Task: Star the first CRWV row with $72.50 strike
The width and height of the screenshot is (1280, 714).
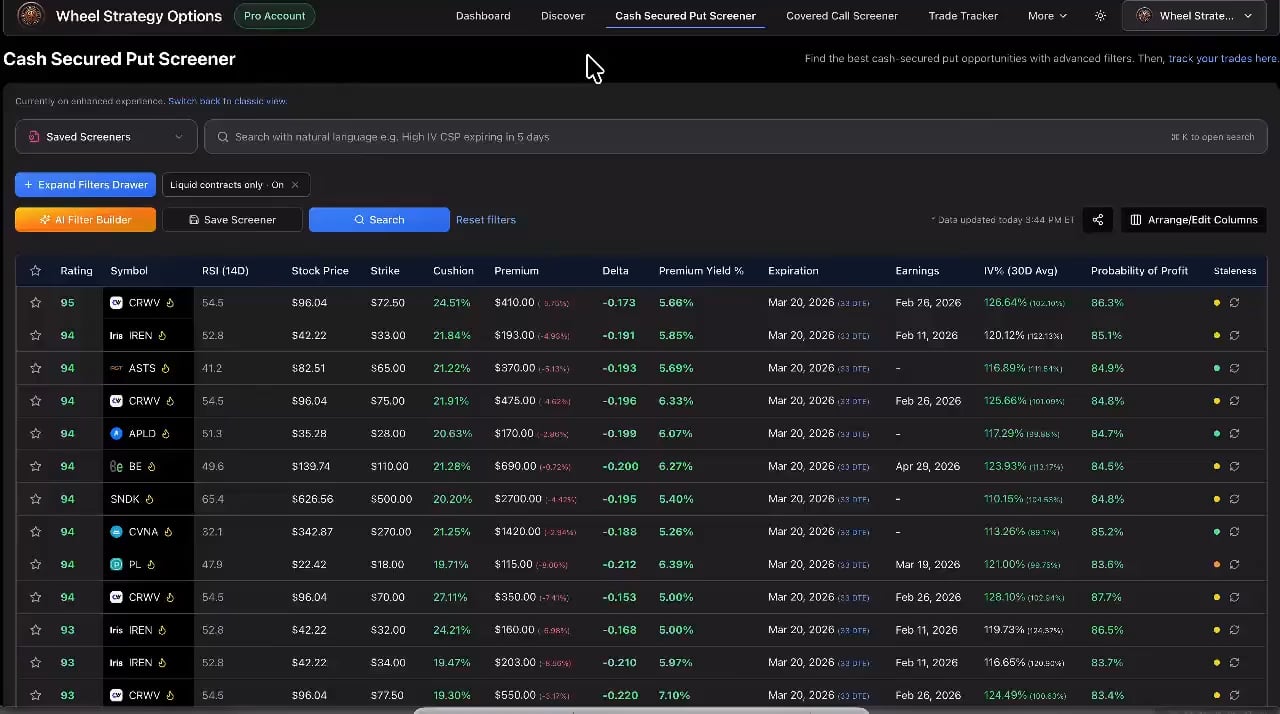Action: pyautogui.click(x=36, y=303)
